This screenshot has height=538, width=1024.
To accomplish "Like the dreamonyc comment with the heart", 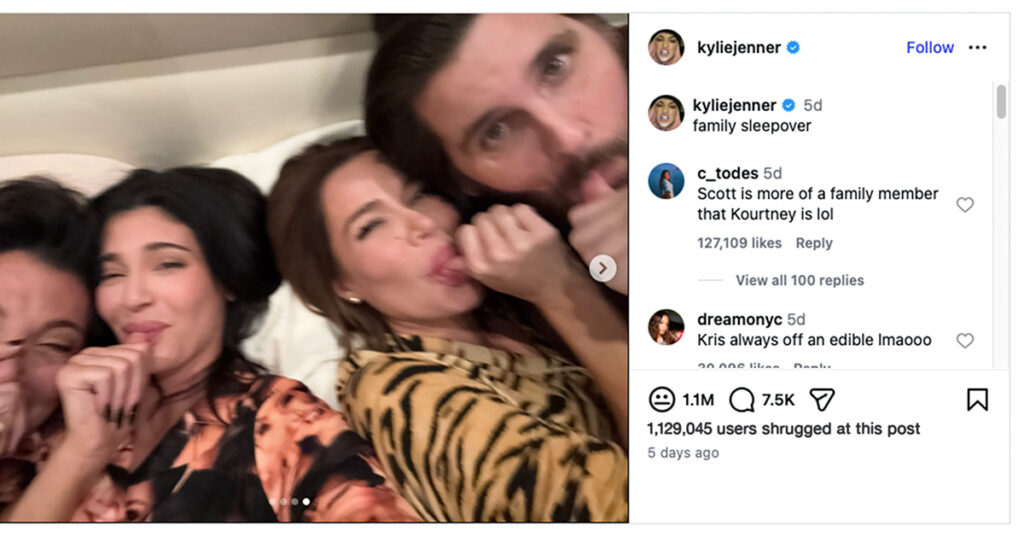I will coord(965,340).
